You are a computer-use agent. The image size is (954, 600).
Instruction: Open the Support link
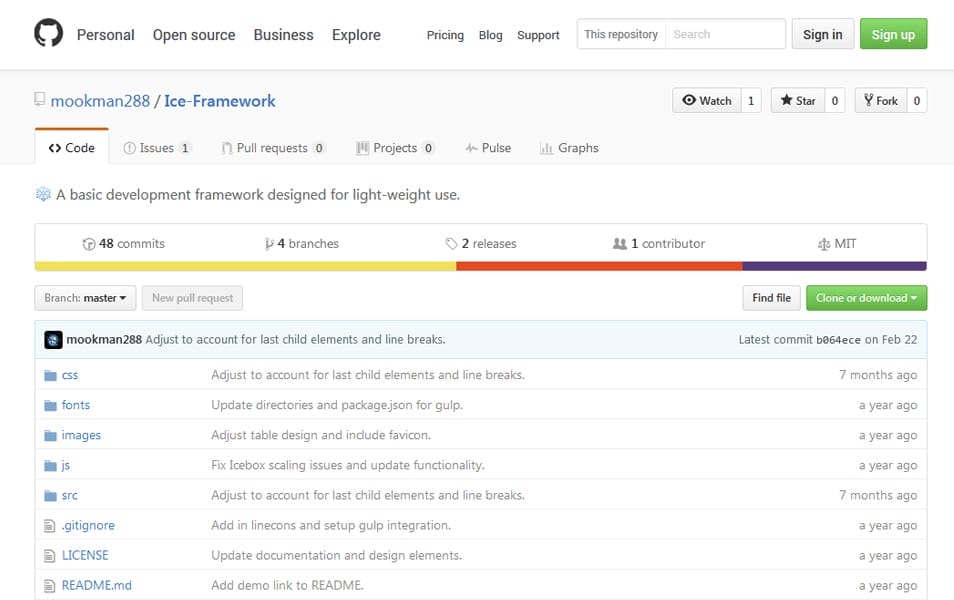[x=538, y=35]
